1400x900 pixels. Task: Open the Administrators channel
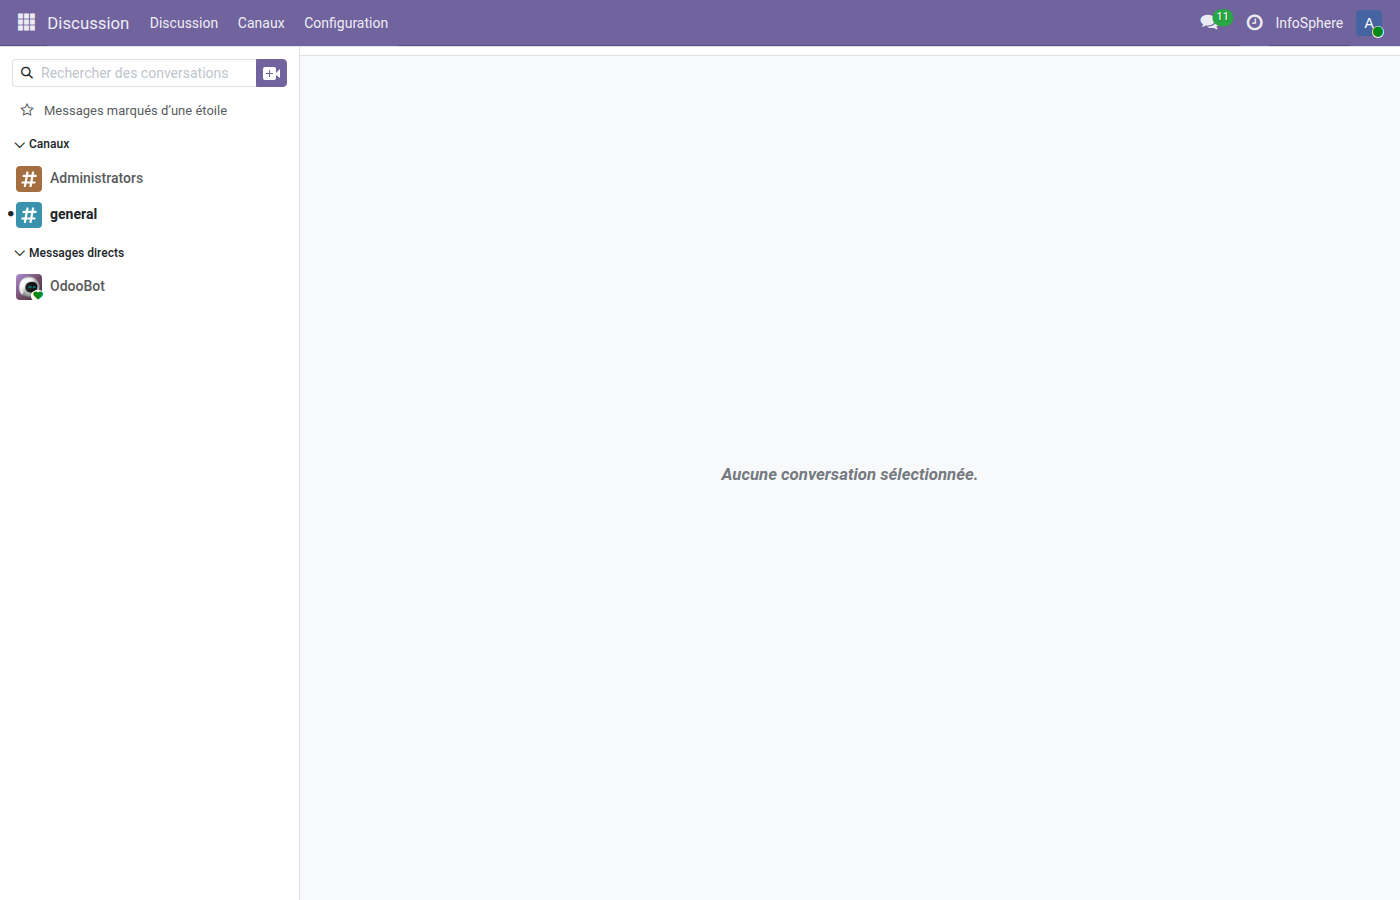(96, 178)
